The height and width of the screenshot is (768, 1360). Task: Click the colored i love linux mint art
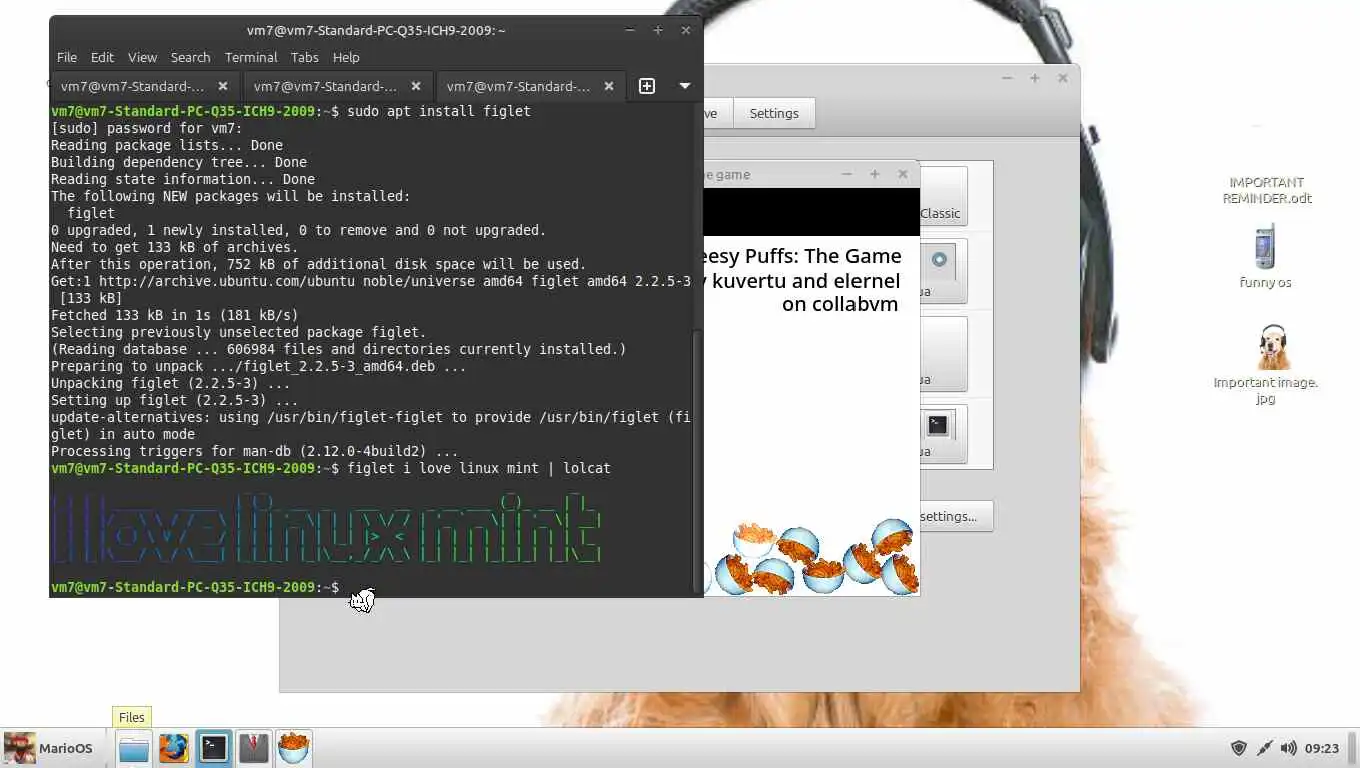[325, 528]
